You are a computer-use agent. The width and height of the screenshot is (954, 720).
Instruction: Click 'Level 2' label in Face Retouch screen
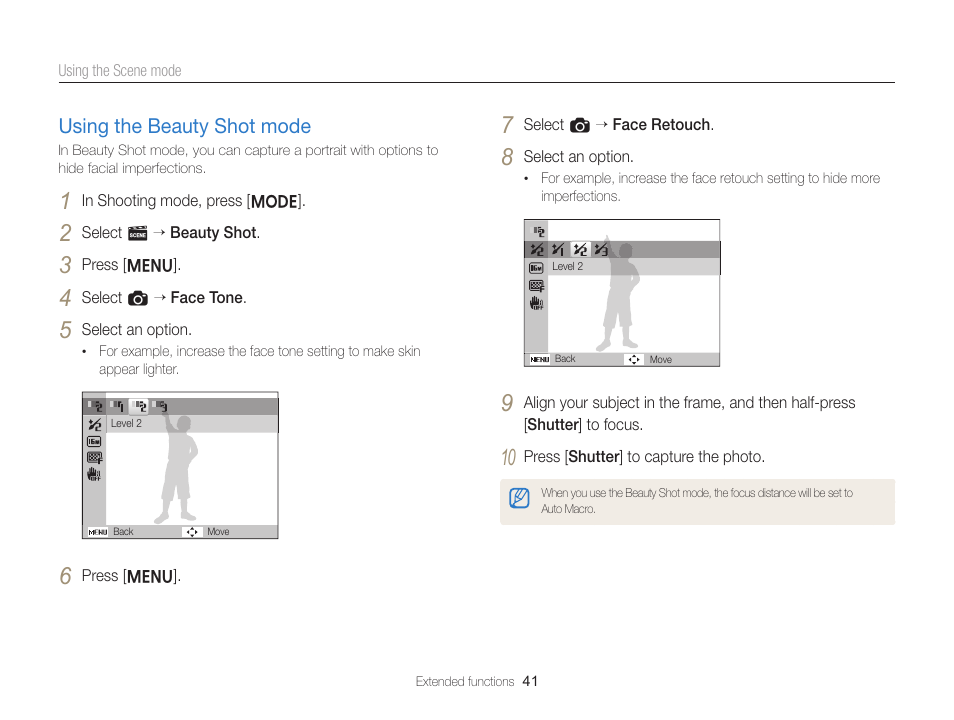(567, 267)
